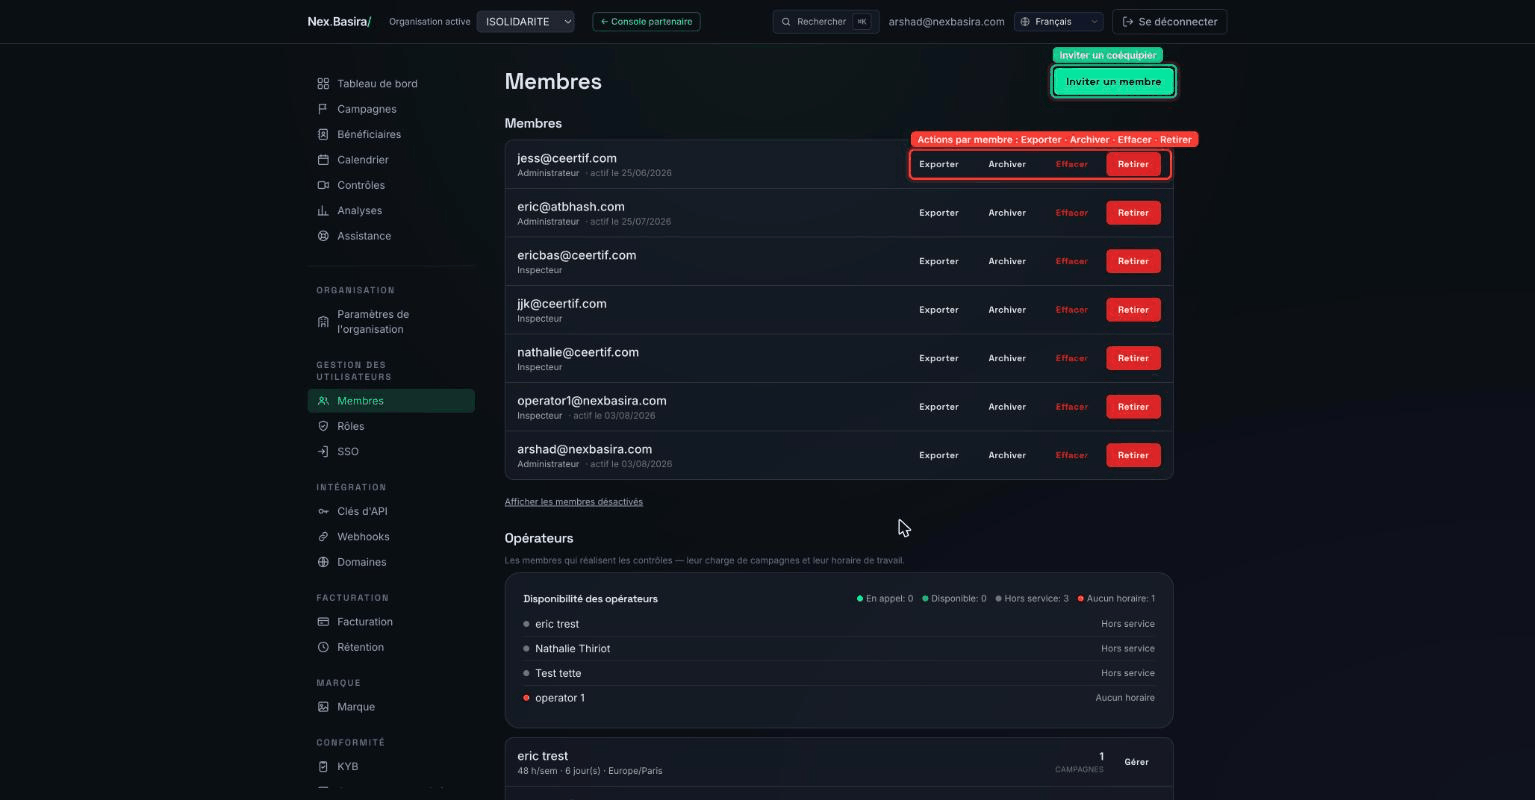This screenshot has width=1535, height=800.
Task: Click the Rétention clock icon
Action: point(323,647)
